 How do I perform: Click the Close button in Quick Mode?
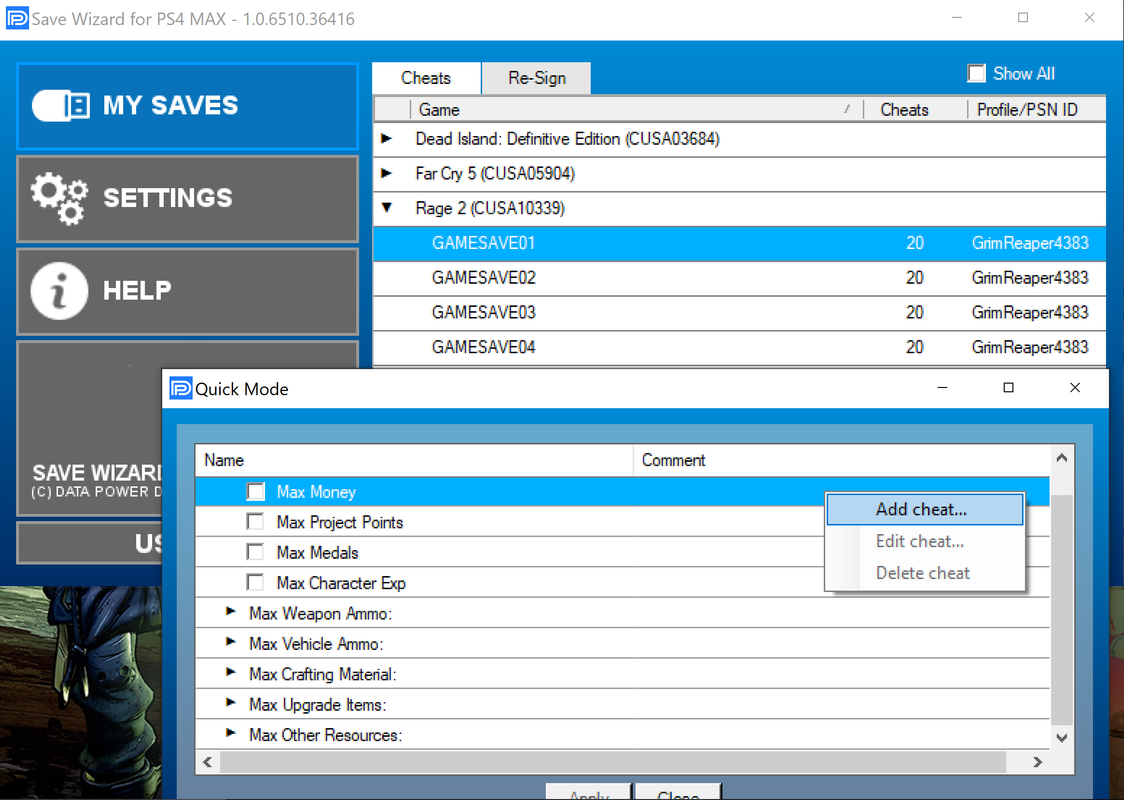(678, 792)
